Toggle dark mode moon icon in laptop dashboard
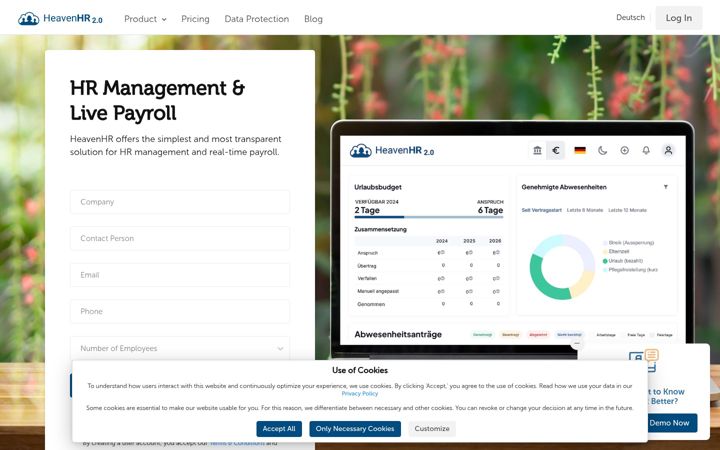The width and height of the screenshot is (720, 450). coord(602,150)
